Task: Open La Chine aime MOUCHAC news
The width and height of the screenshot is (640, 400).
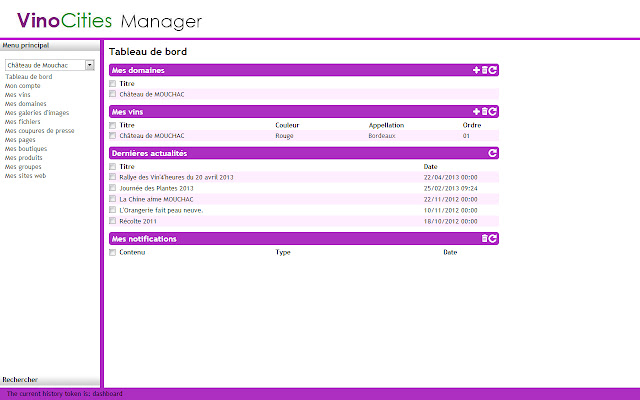Action: (156, 199)
